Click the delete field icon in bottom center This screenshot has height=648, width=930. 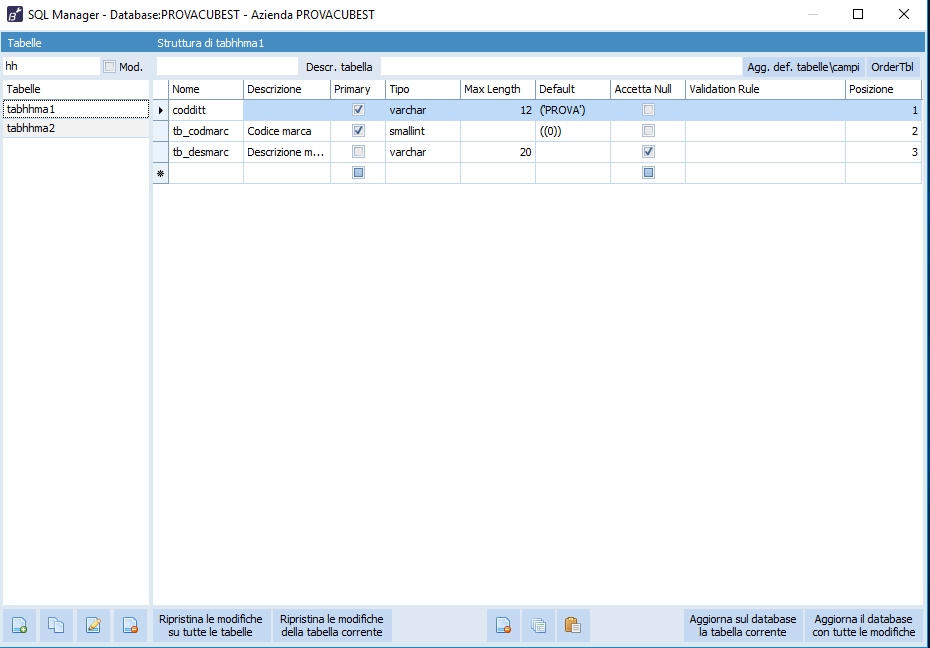pyautogui.click(x=504, y=625)
